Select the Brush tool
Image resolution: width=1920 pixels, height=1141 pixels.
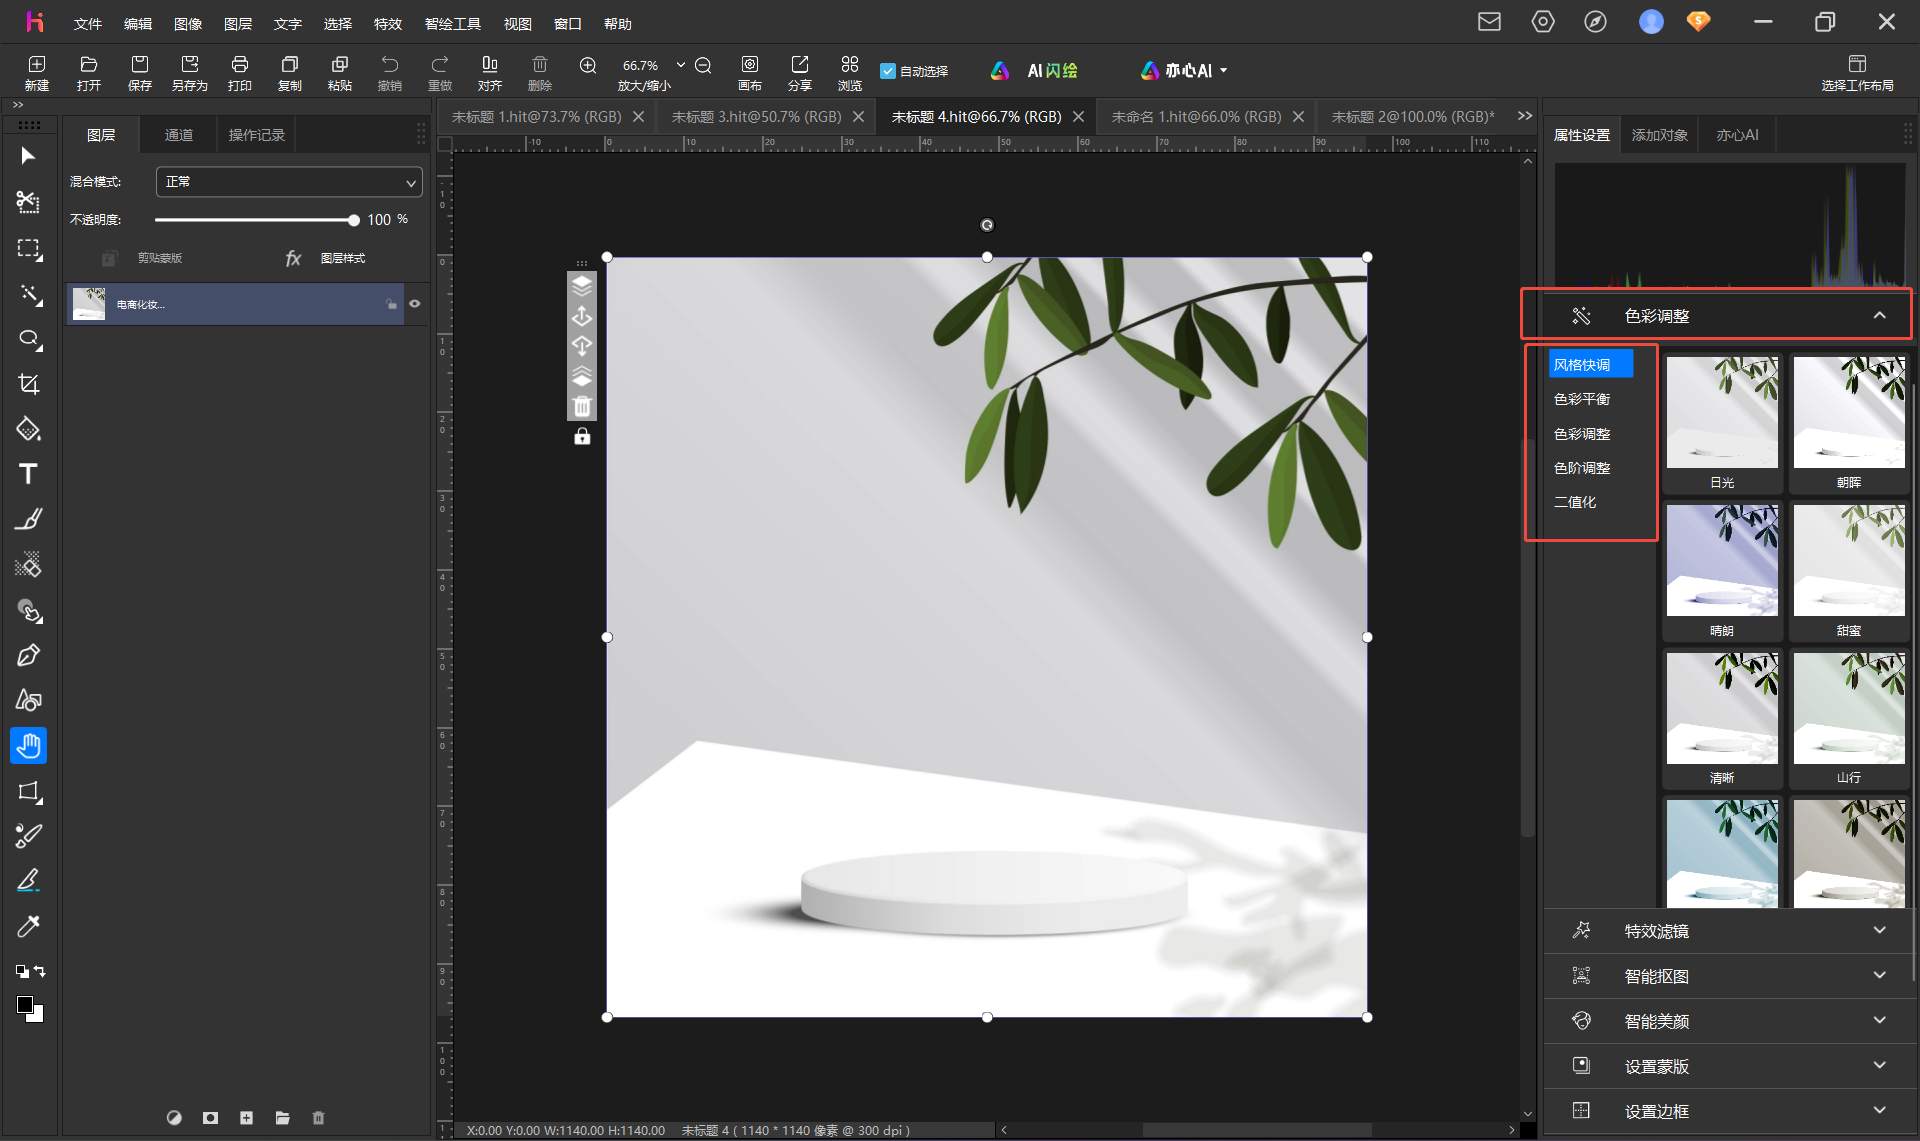coord(28,519)
